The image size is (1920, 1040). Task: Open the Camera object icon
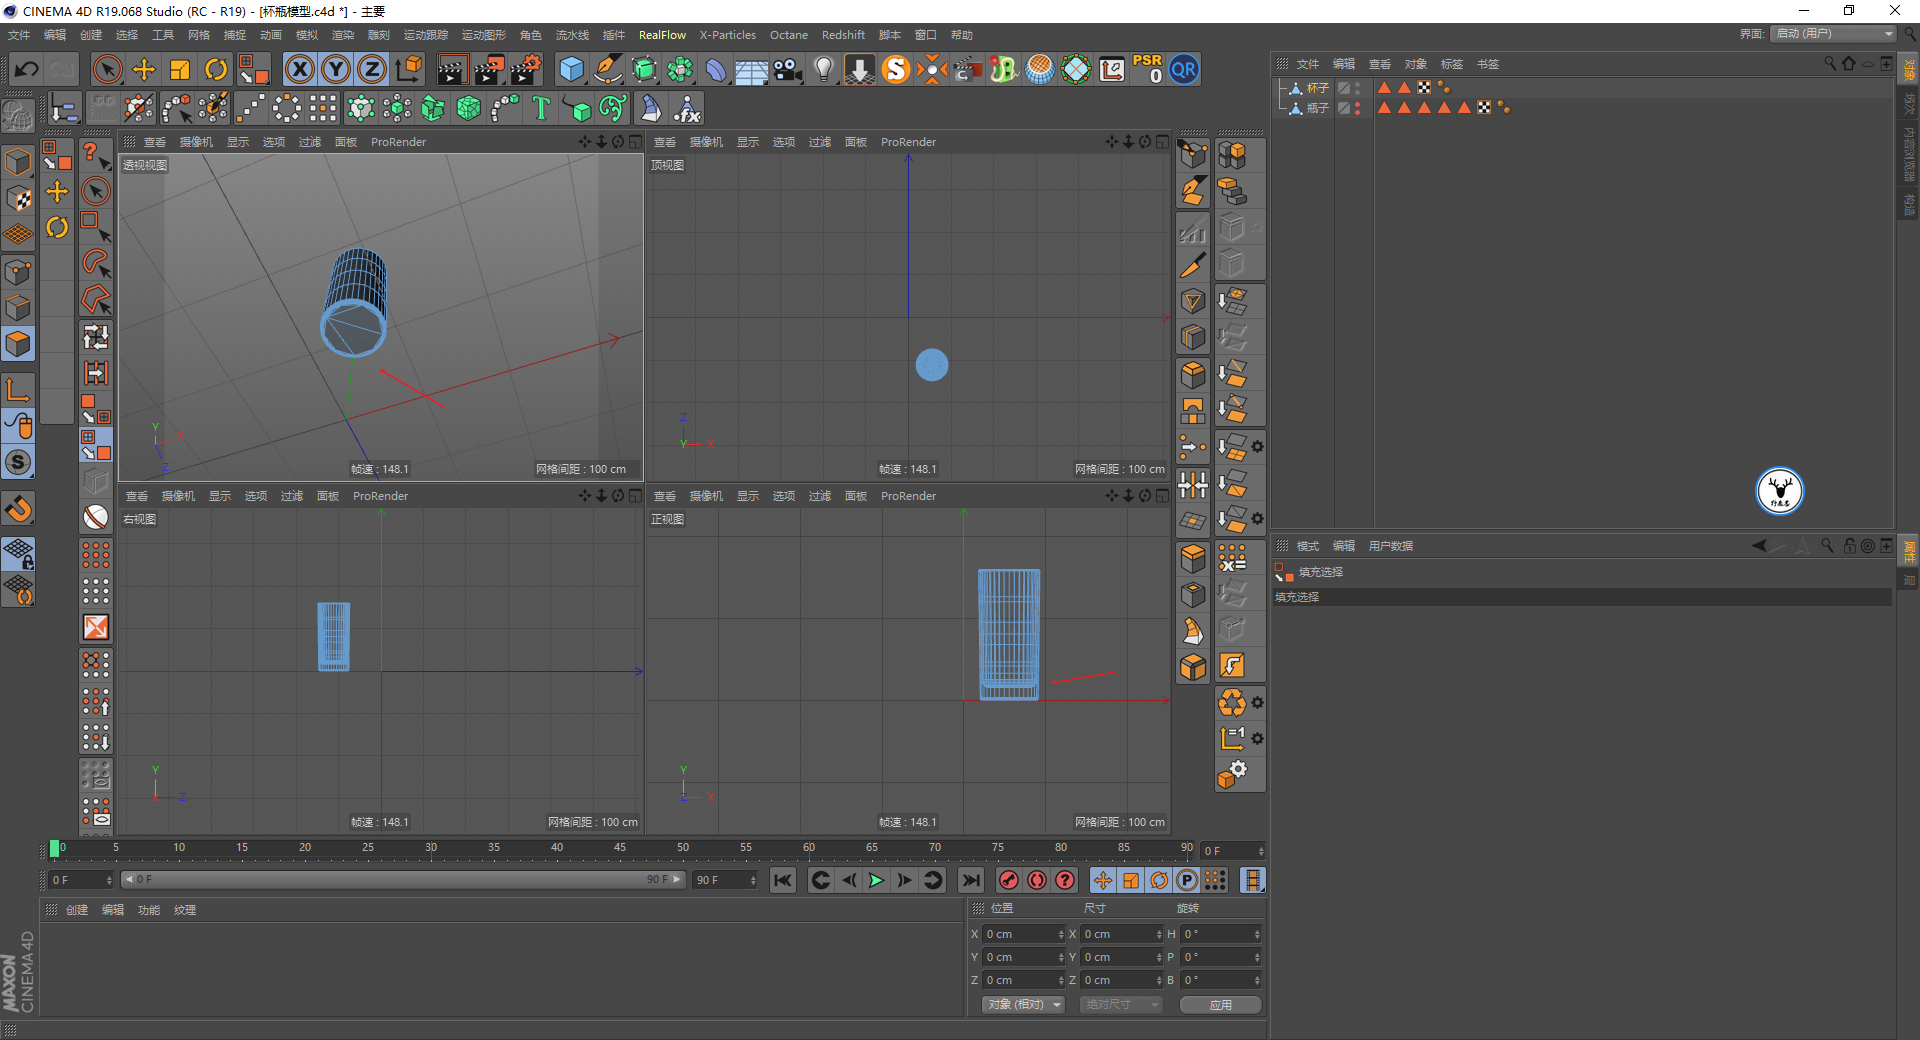[x=788, y=70]
